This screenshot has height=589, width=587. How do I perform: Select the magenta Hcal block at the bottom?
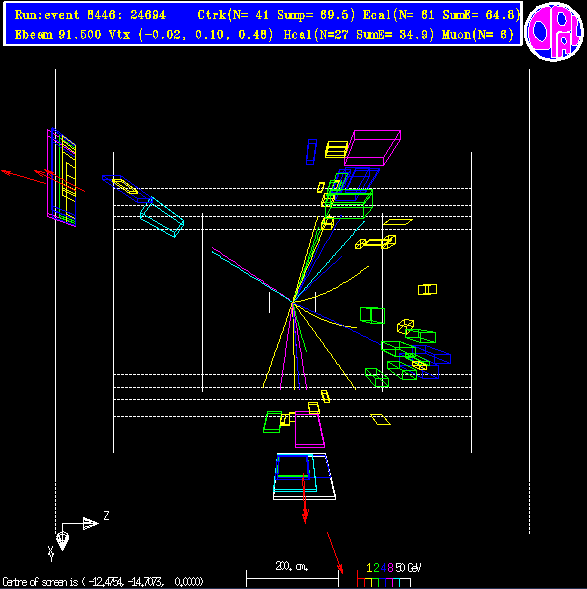[309, 429]
